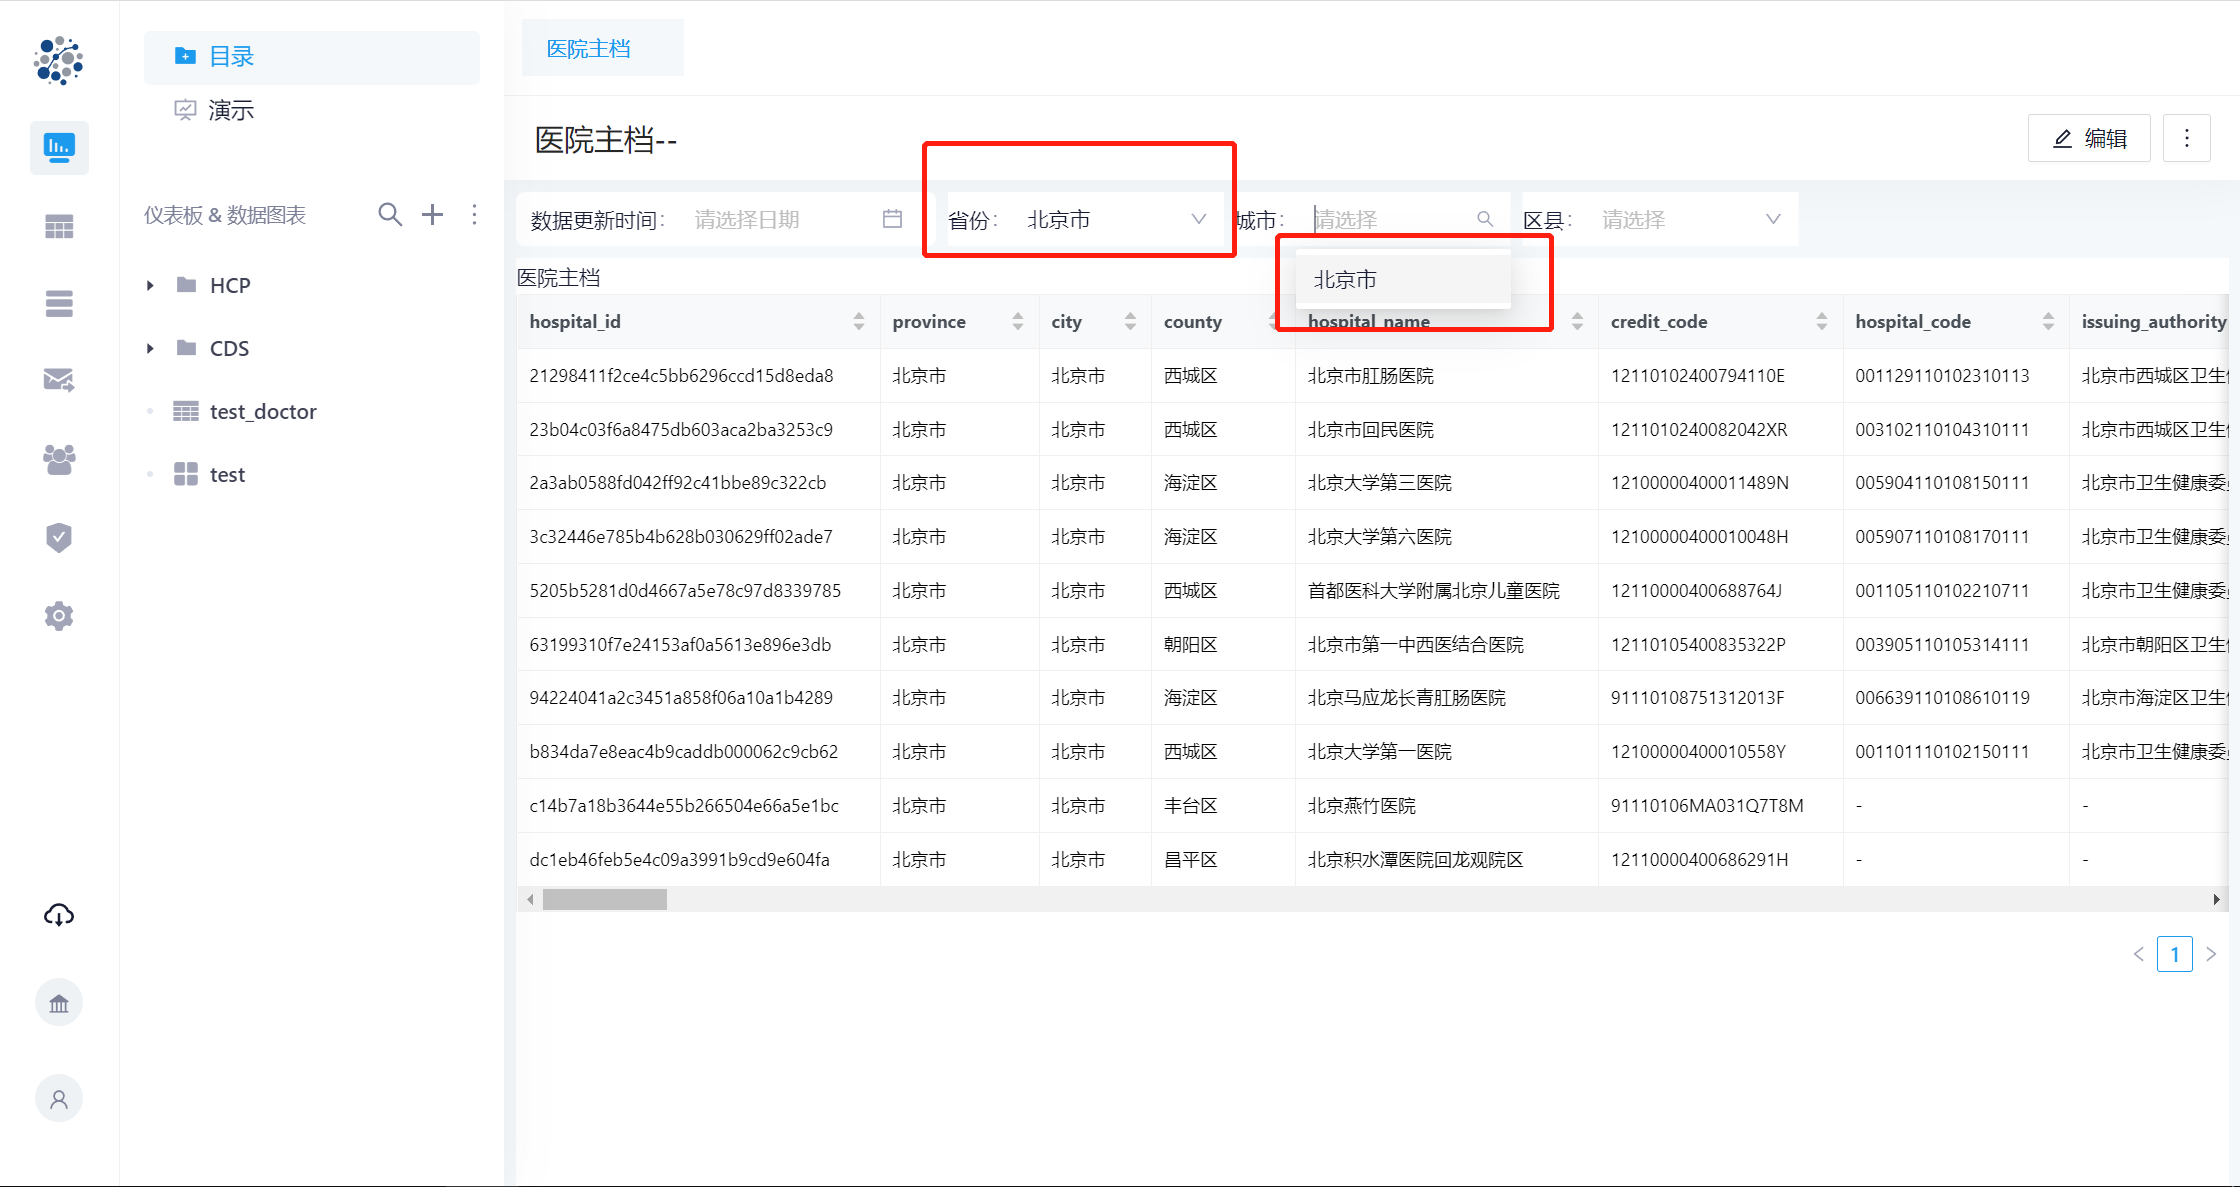2240x1187 pixels.
Task: Click the plus icon to add dashboard
Action: [x=432, y=214]
